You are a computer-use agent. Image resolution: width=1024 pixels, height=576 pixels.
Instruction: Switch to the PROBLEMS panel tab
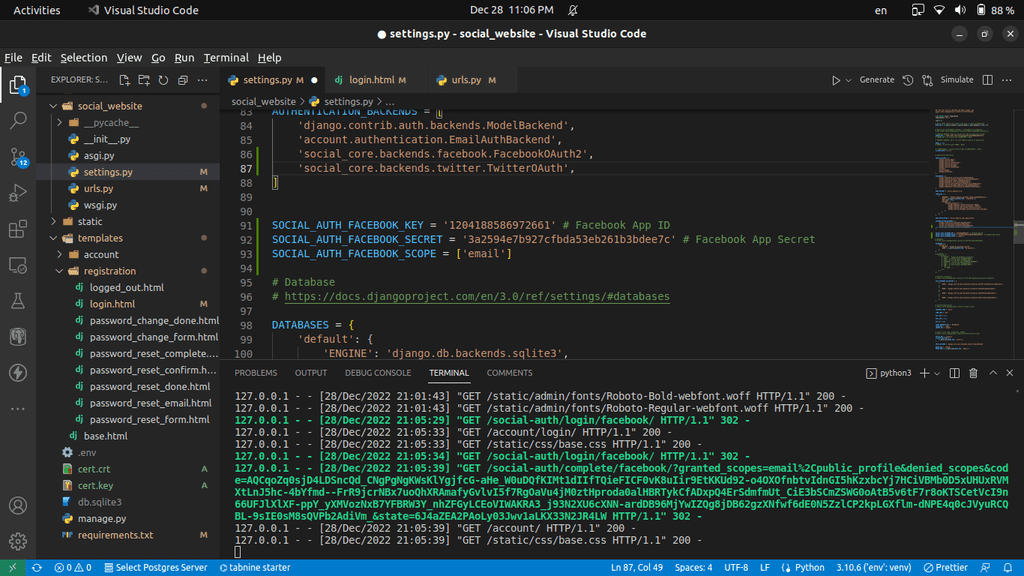click(255, 373)
